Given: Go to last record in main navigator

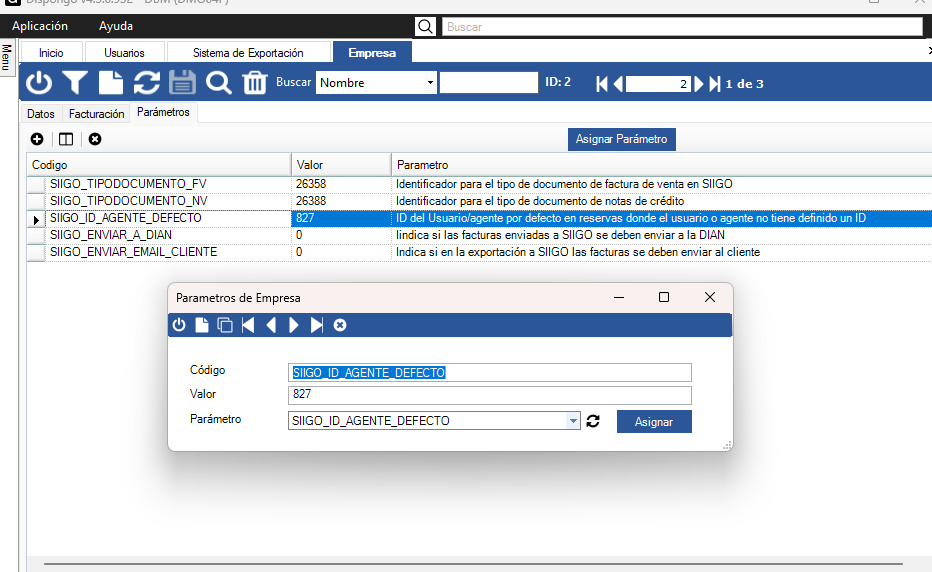Looking at the screenshot, I should [x=714, y=84].
